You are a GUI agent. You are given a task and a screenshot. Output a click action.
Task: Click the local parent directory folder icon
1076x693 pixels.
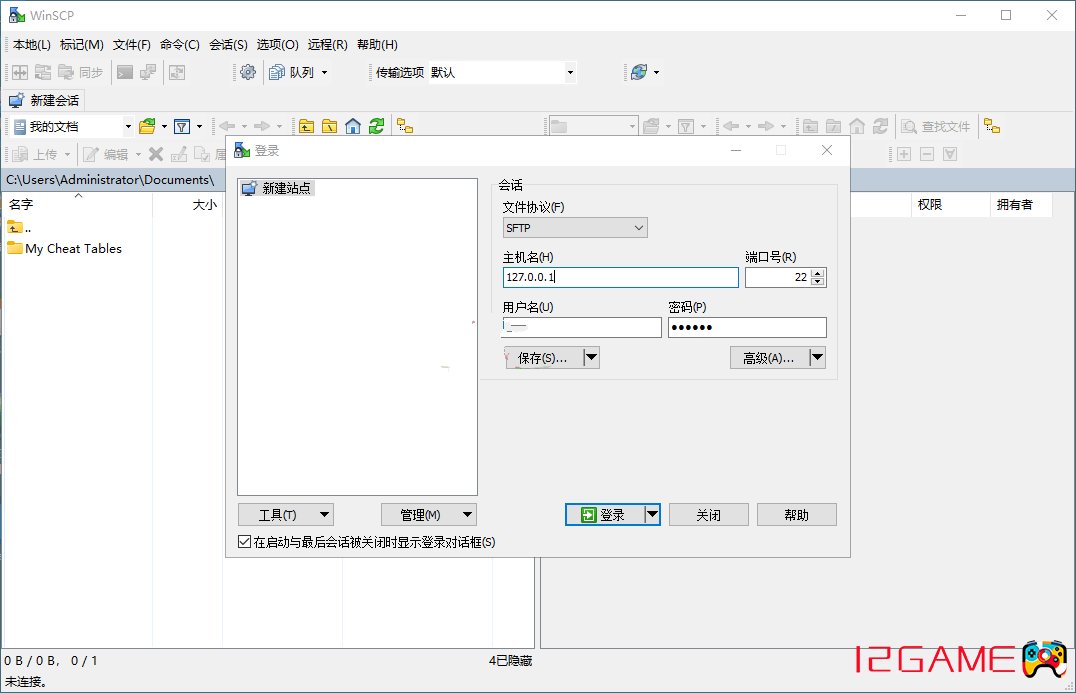tap(307, 126)
